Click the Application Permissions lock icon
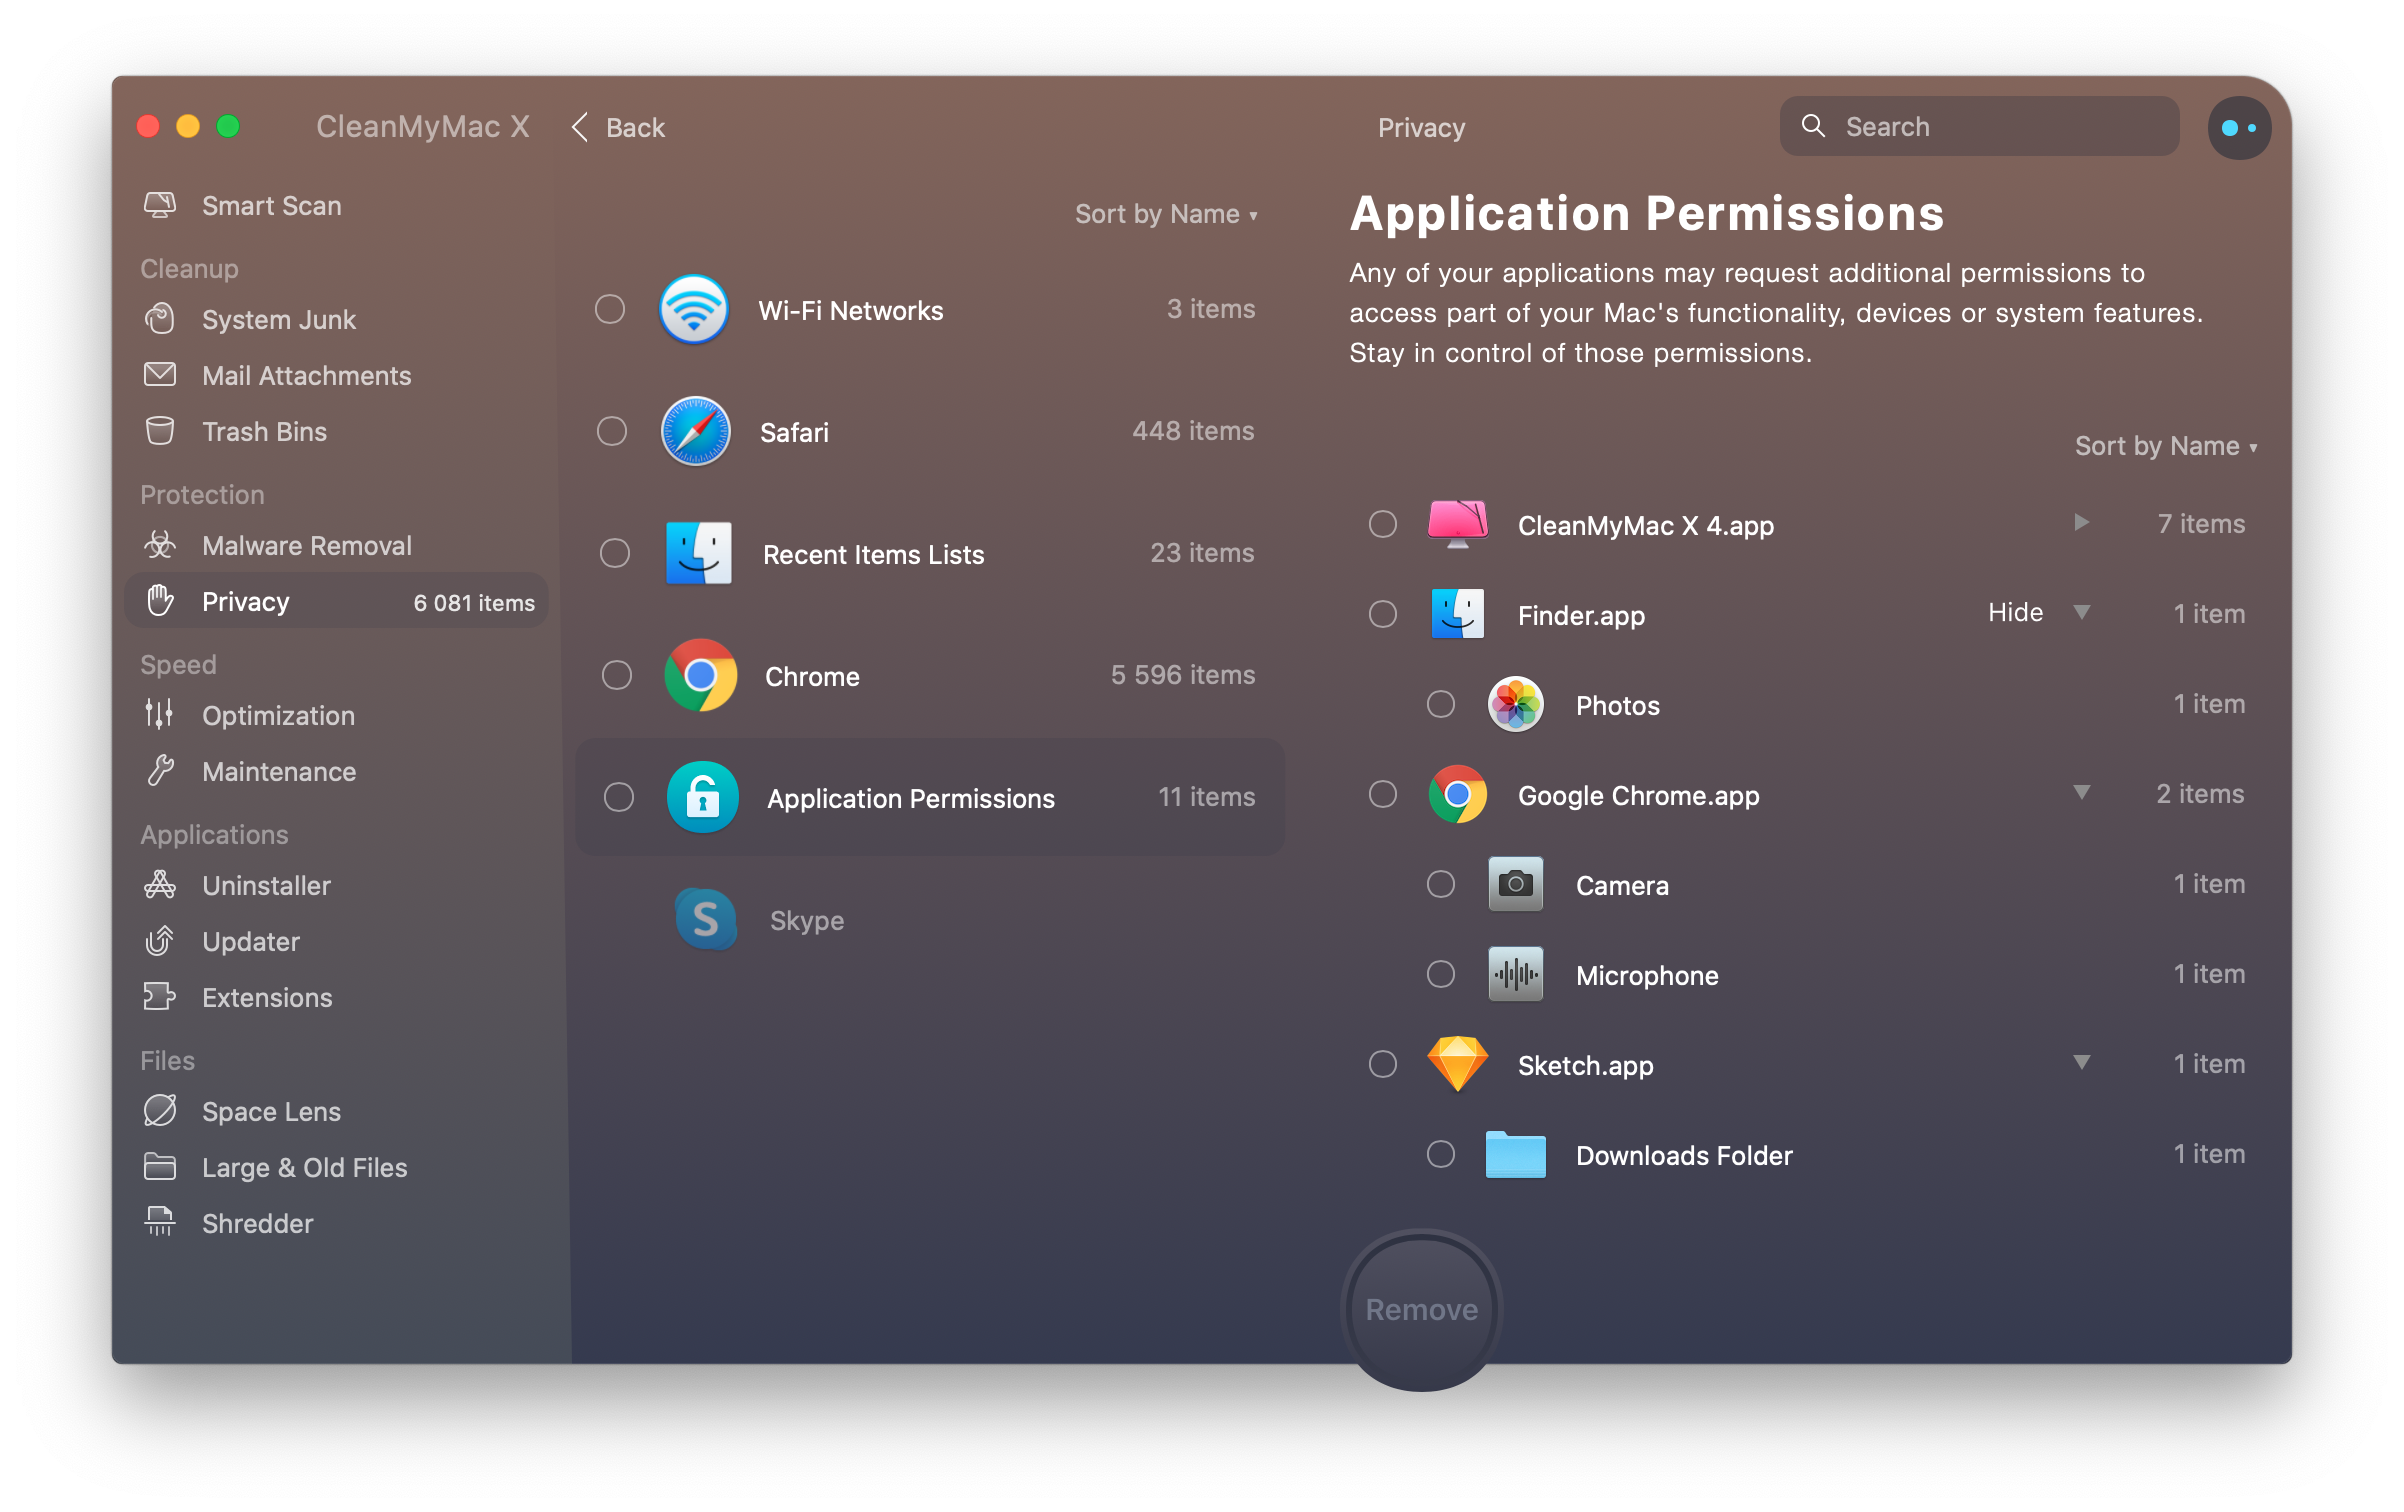 [702, 798]
